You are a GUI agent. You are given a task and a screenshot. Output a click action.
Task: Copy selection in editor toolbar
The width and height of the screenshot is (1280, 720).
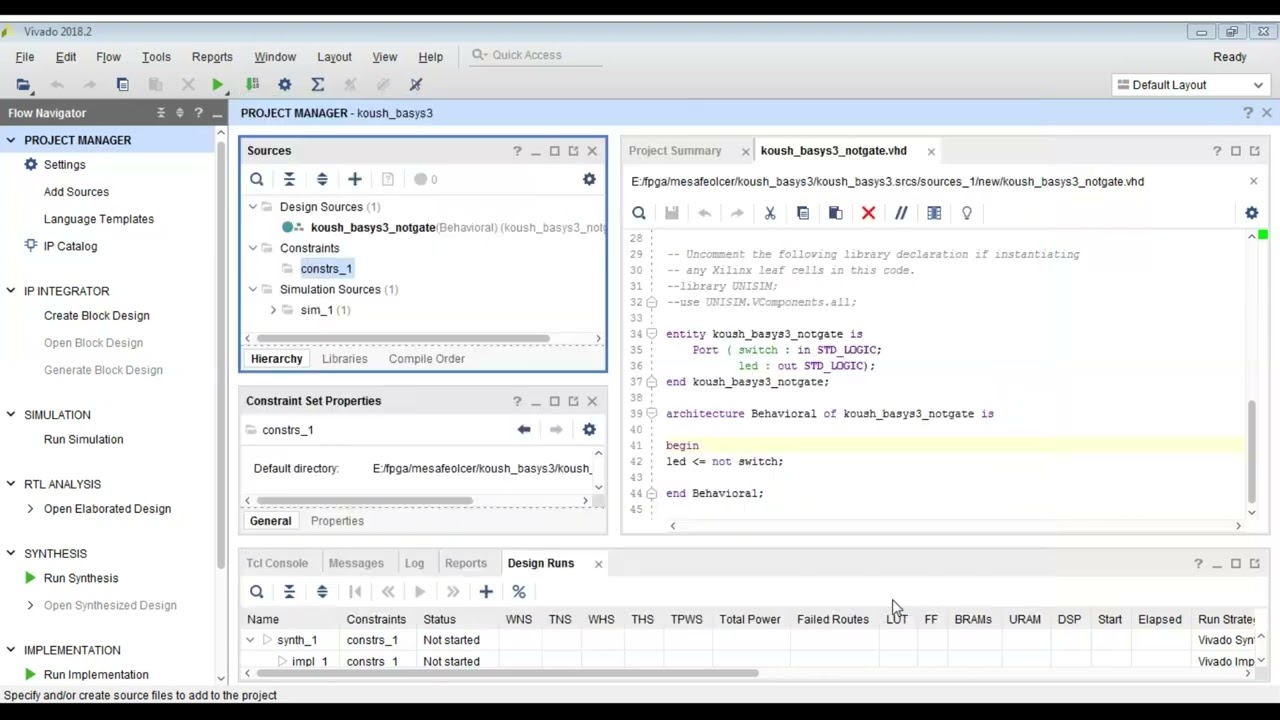(803, 213)
